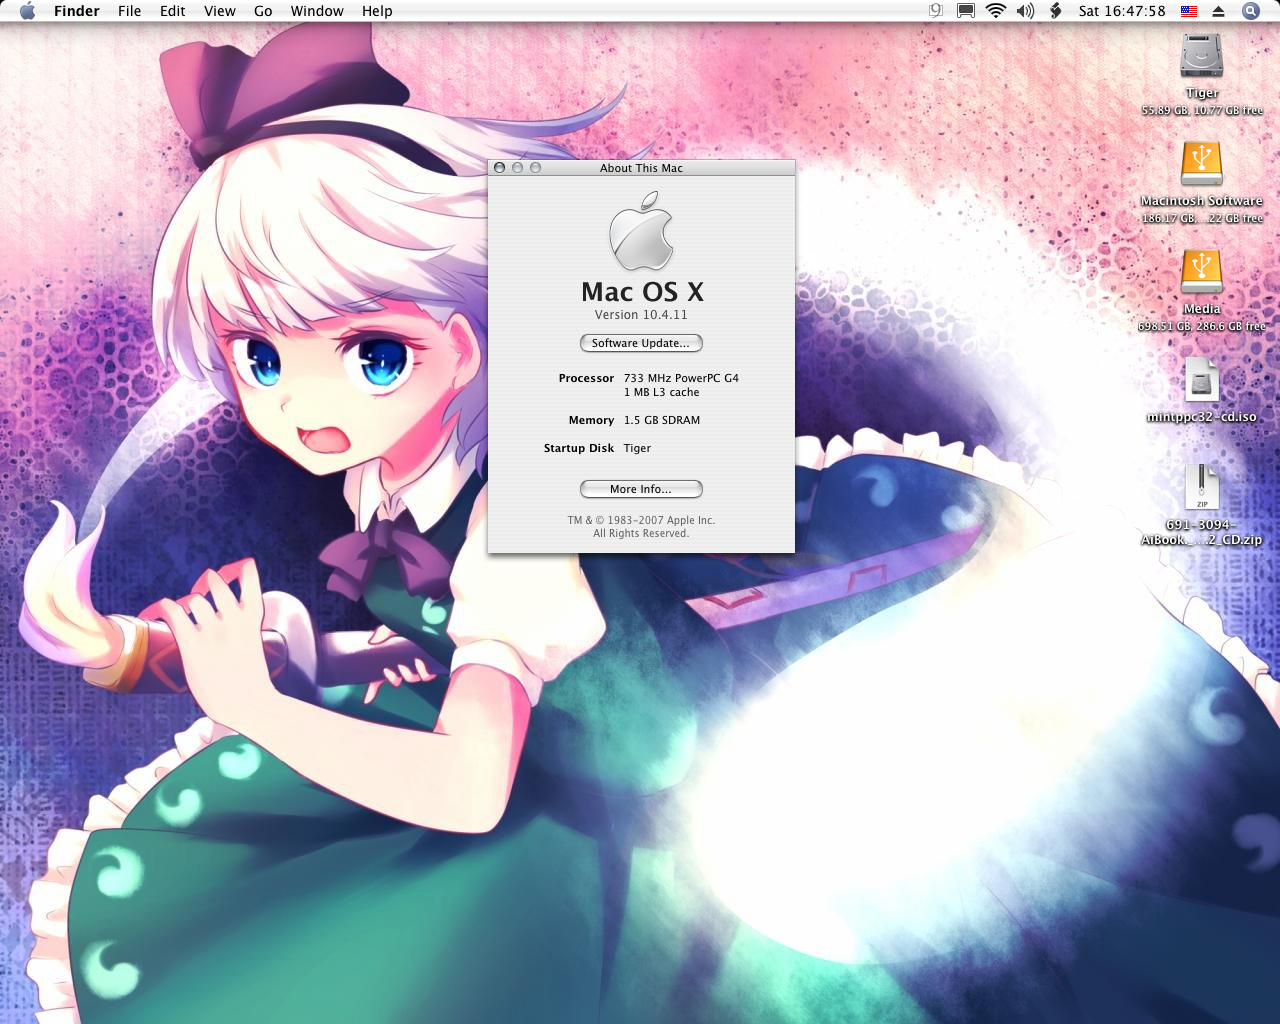Open the US flag input menu

coord(1189,11)
